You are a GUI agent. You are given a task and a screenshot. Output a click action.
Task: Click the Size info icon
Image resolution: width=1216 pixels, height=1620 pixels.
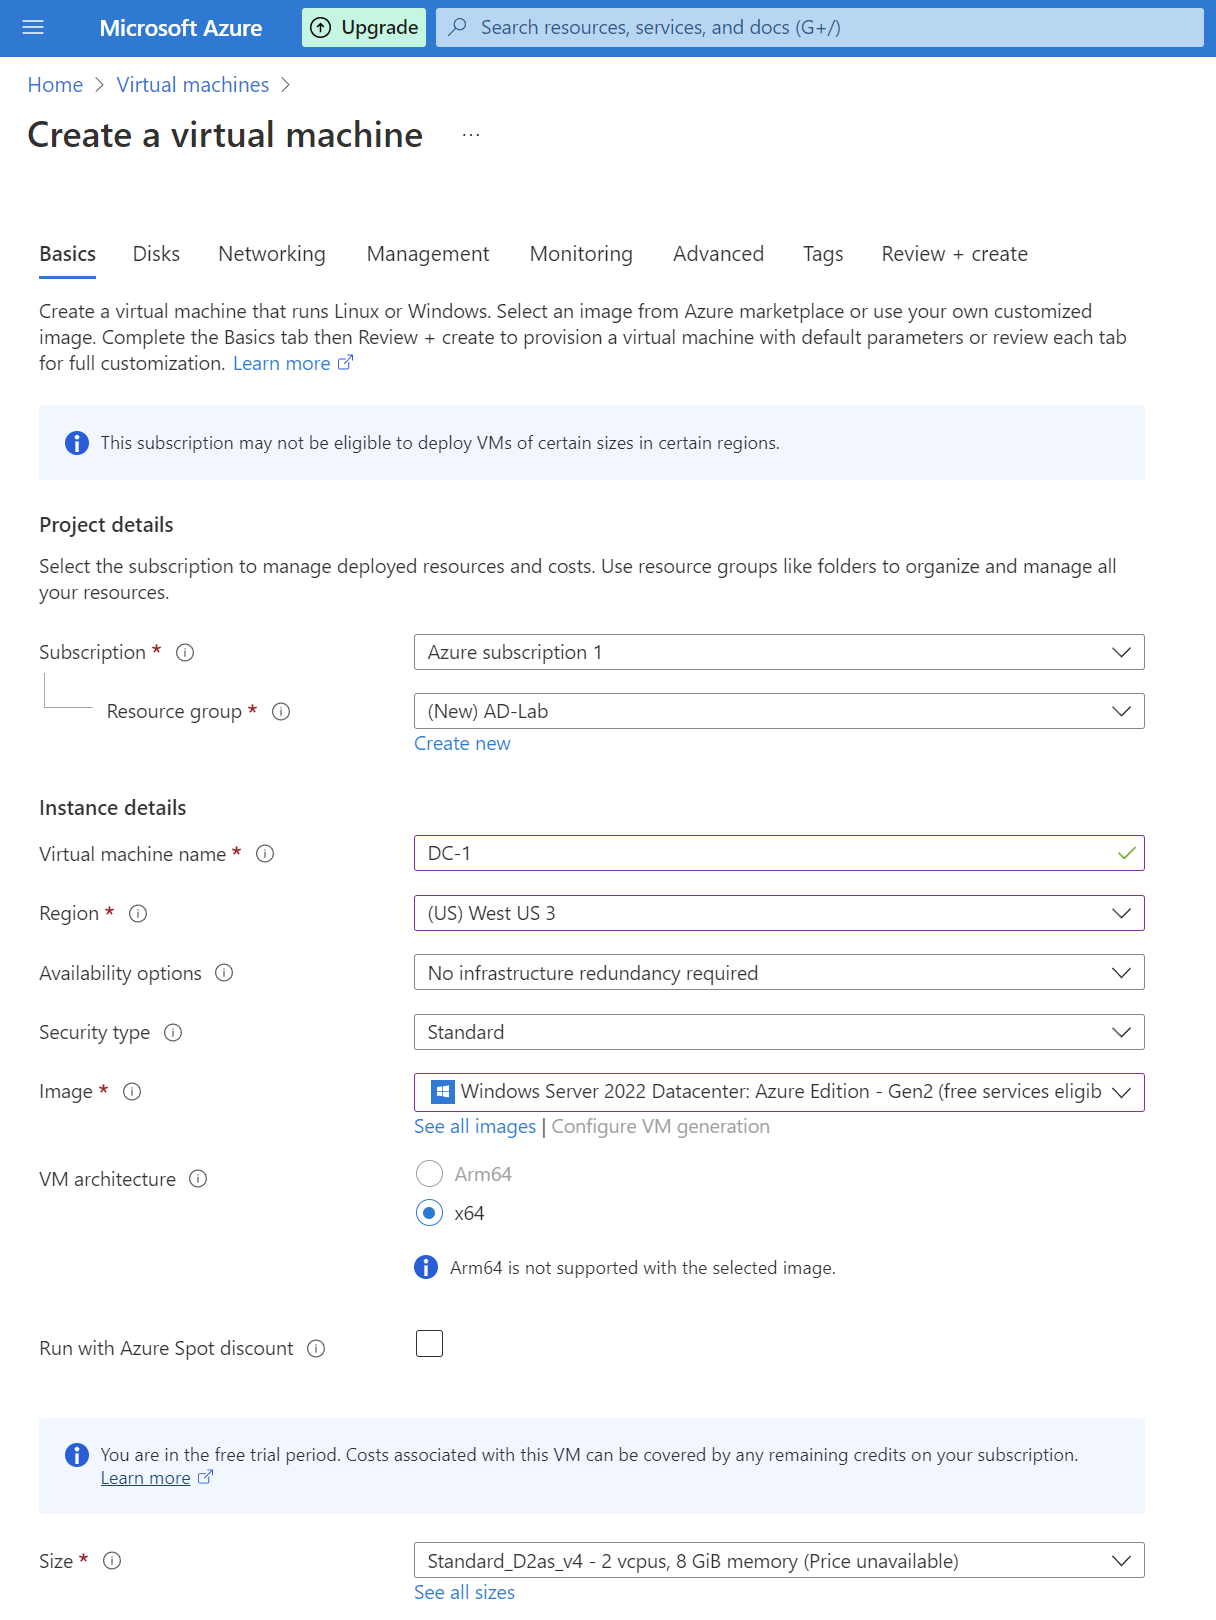coord(112,1561)
